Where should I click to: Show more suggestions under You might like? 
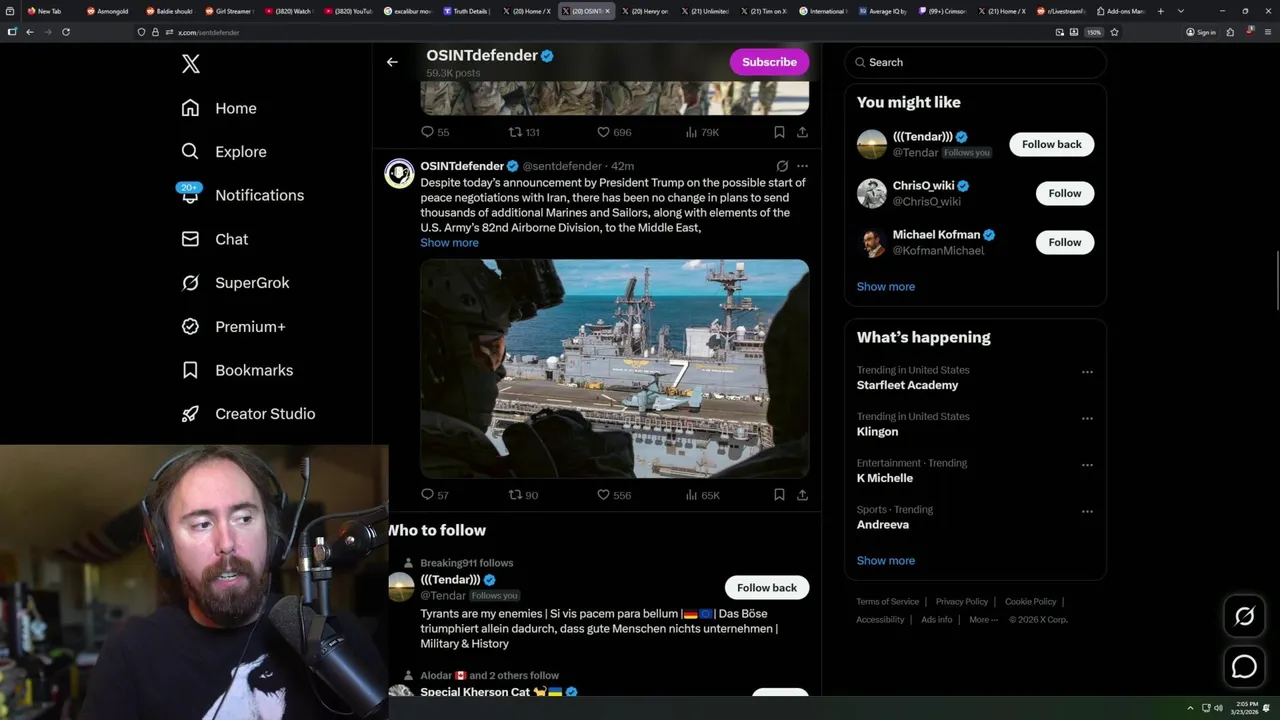[x=886, y=287]
